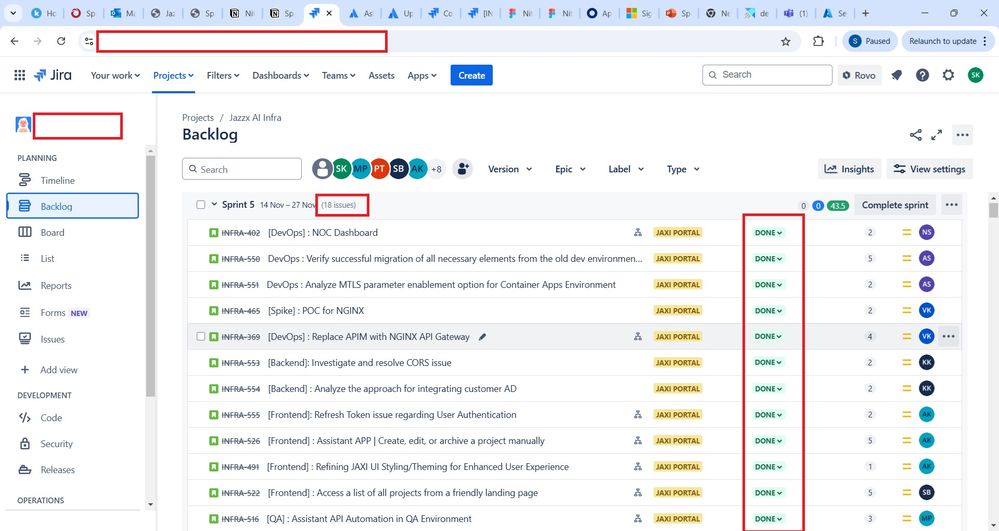The image size is (999, 531).
Task: Click the Jira app switcher grid icon
Action: [x=19, y=75]
